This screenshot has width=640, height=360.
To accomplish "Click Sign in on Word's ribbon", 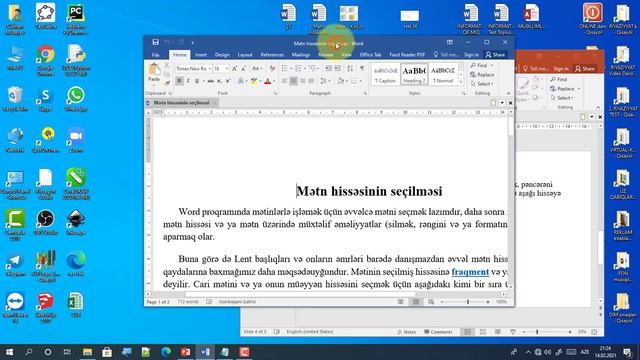I will point(471,55).
